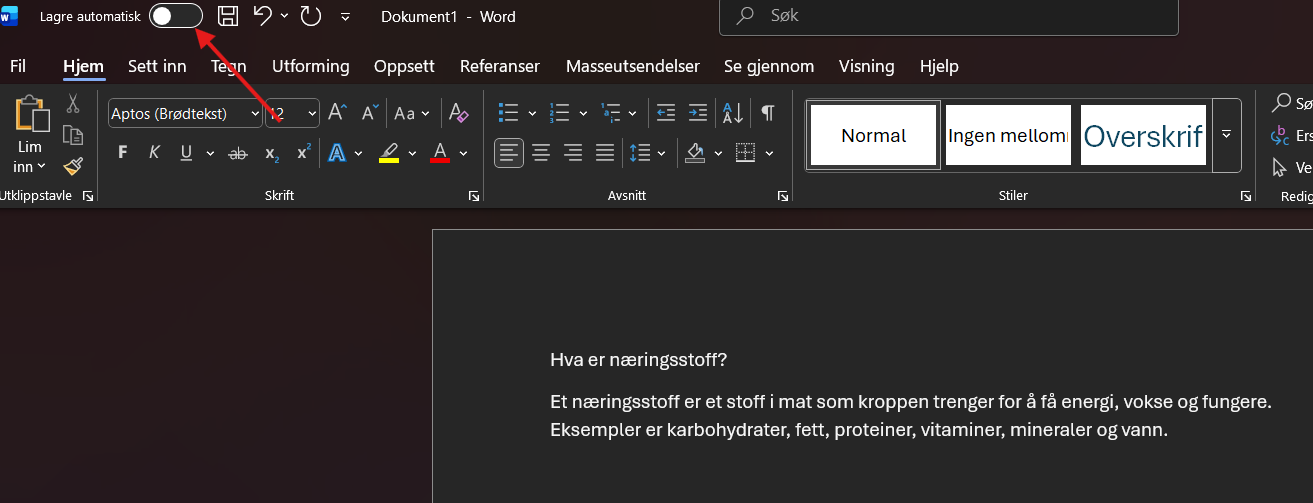Viewport: 1313px width, 503px height.
Task: Click the Format Painter brush icon
Action: tap(72, 166)
